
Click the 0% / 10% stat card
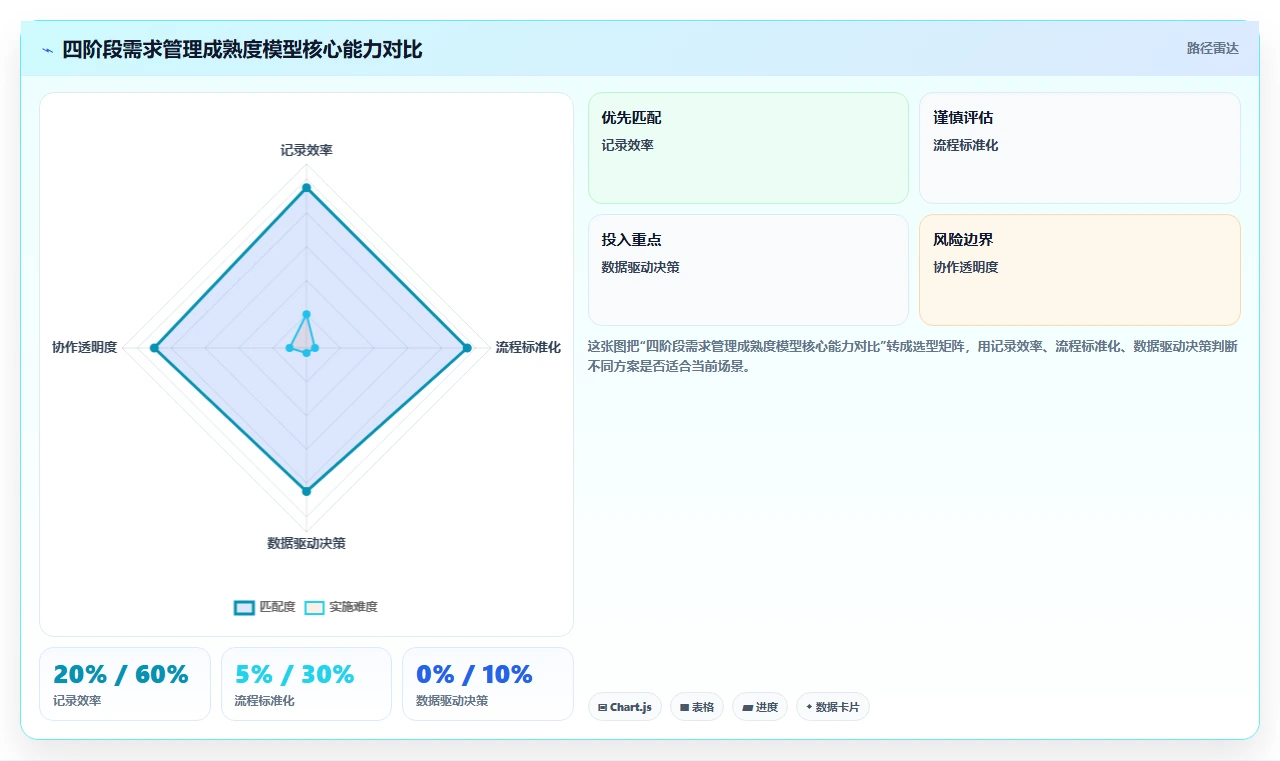[x=488, y=684]
